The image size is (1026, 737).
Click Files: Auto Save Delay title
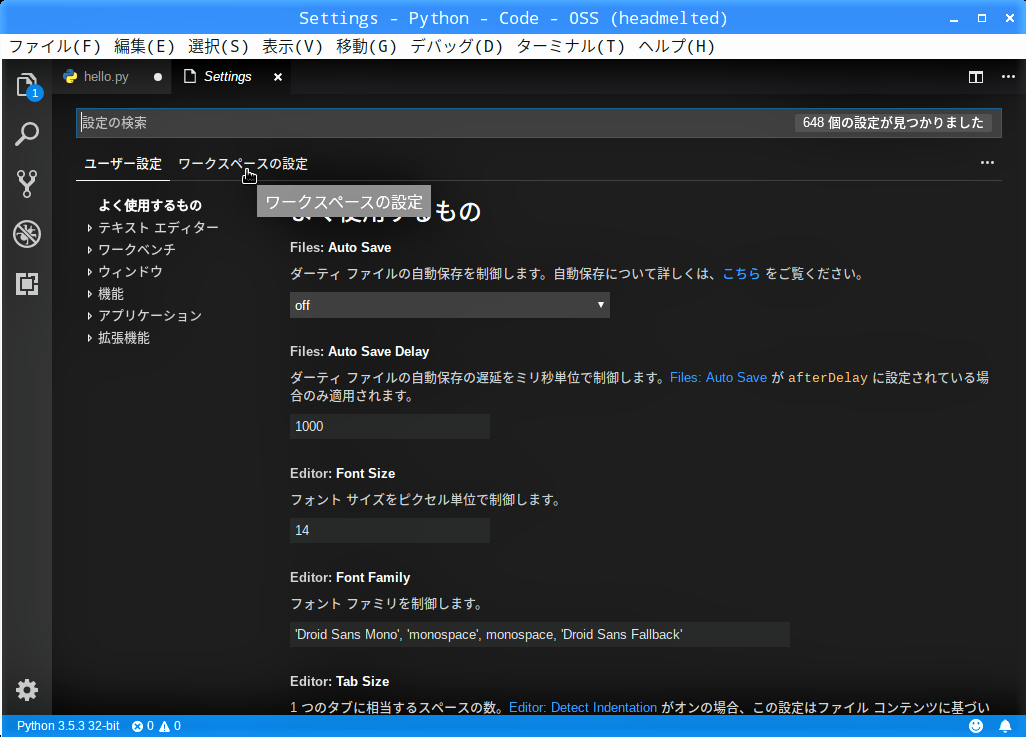tap(359, 351)
